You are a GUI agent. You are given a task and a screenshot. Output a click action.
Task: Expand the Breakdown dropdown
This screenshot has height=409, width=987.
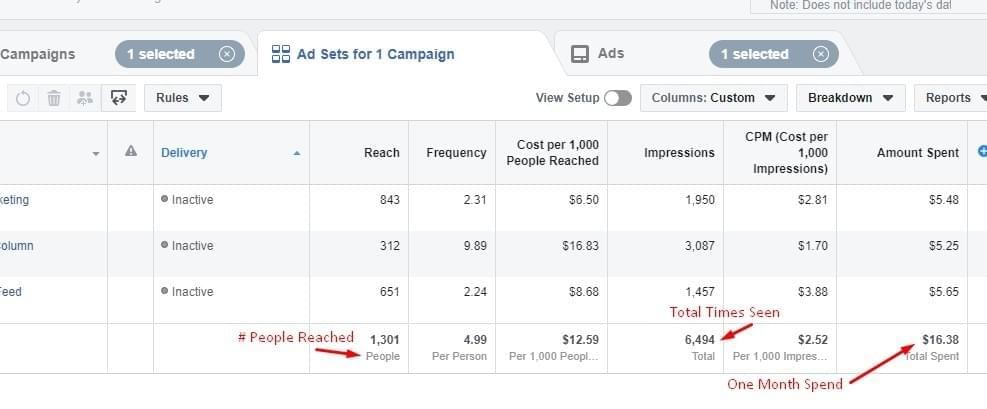(850, 98)
